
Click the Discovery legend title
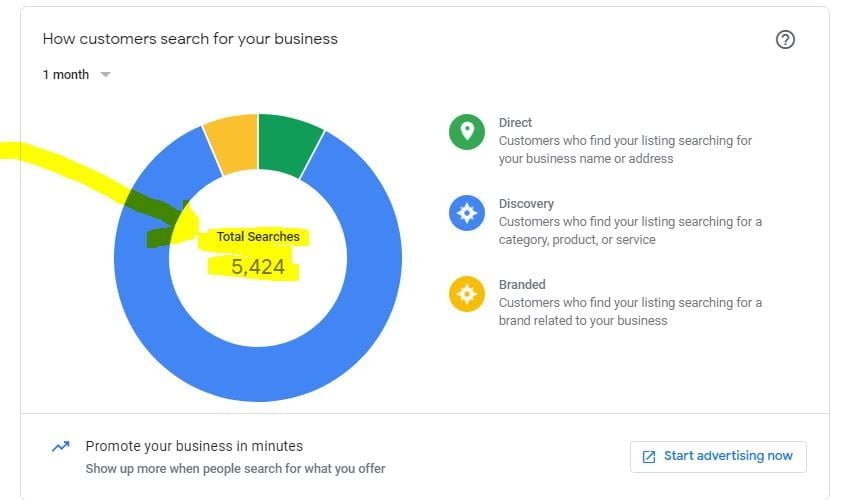[x=526, y=204]
